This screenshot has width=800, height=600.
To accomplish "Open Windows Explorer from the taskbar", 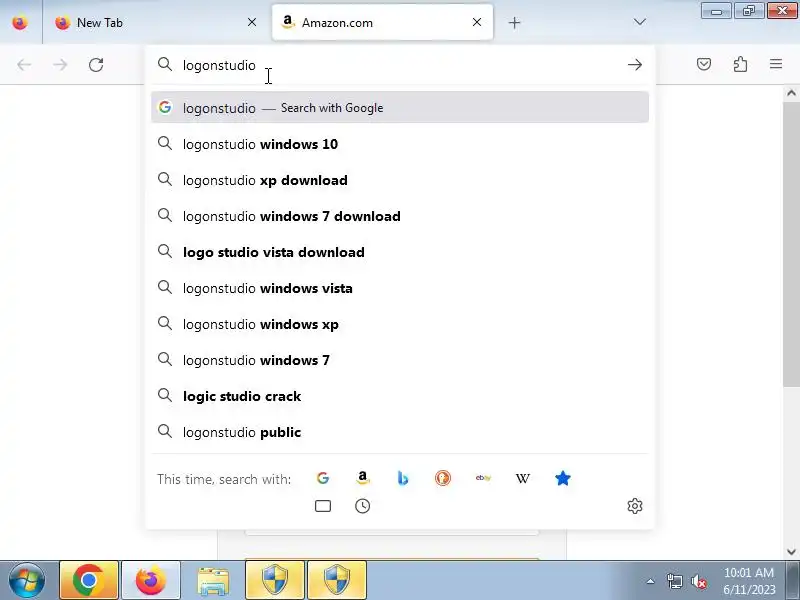I will (213, 580).
